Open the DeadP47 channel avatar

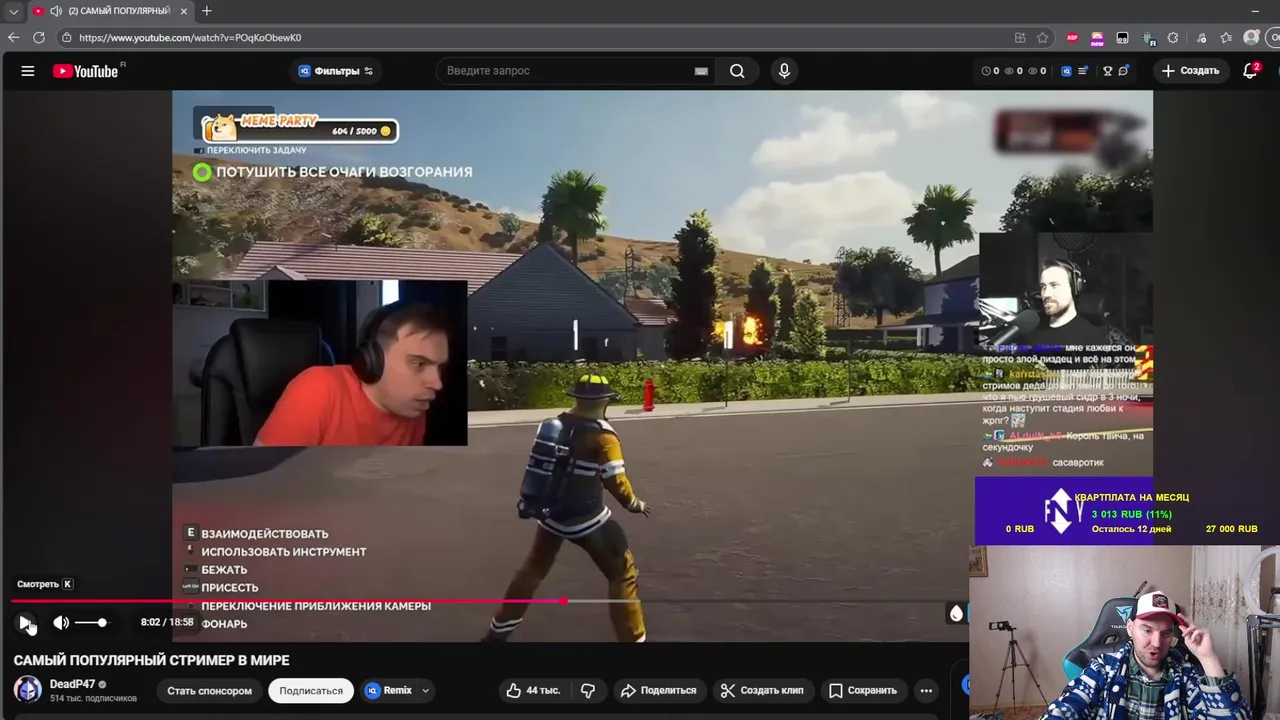point(28,689)
